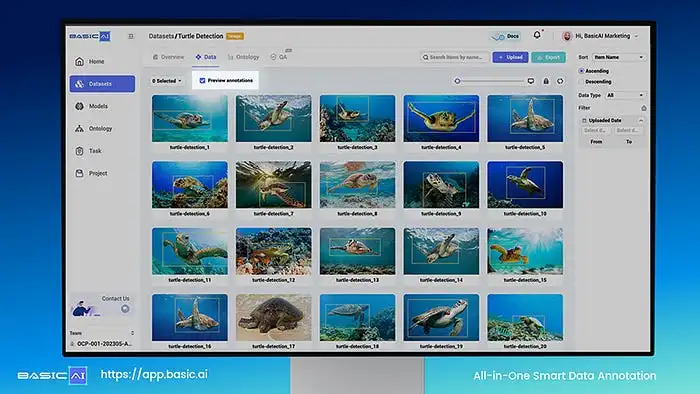
Task: Click the Home icon in the sidebar
Action: pyautogui.click(x=79, y=62)
